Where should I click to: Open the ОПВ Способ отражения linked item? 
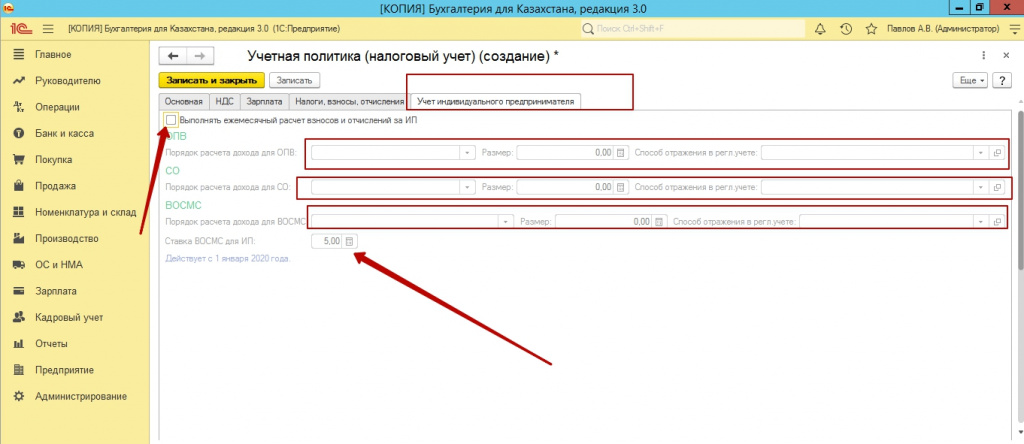click(x=997, y=153)
